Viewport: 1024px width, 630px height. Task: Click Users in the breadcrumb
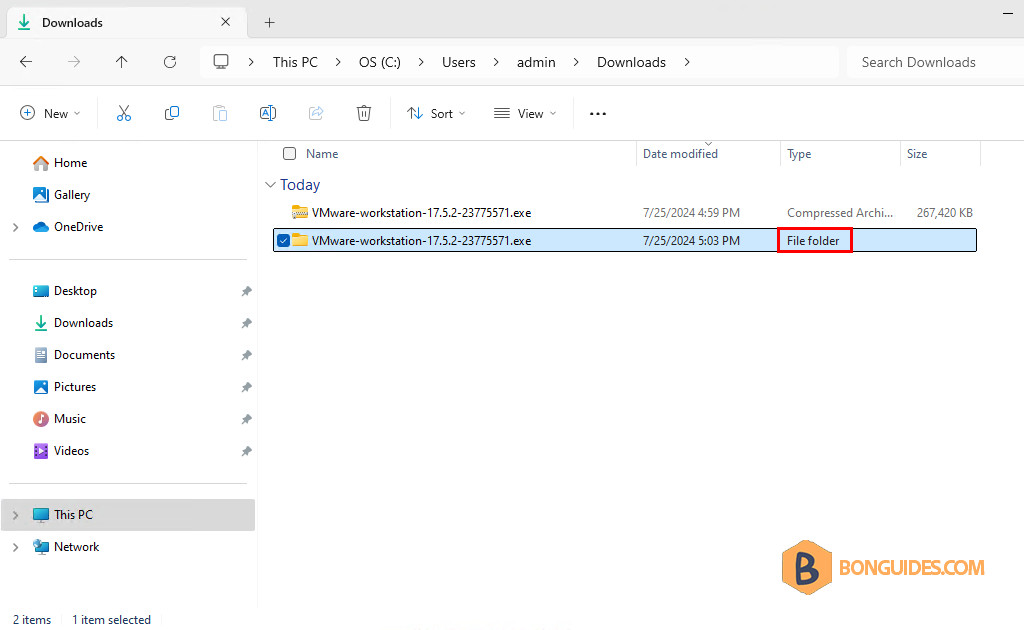[x=458, y=62]
